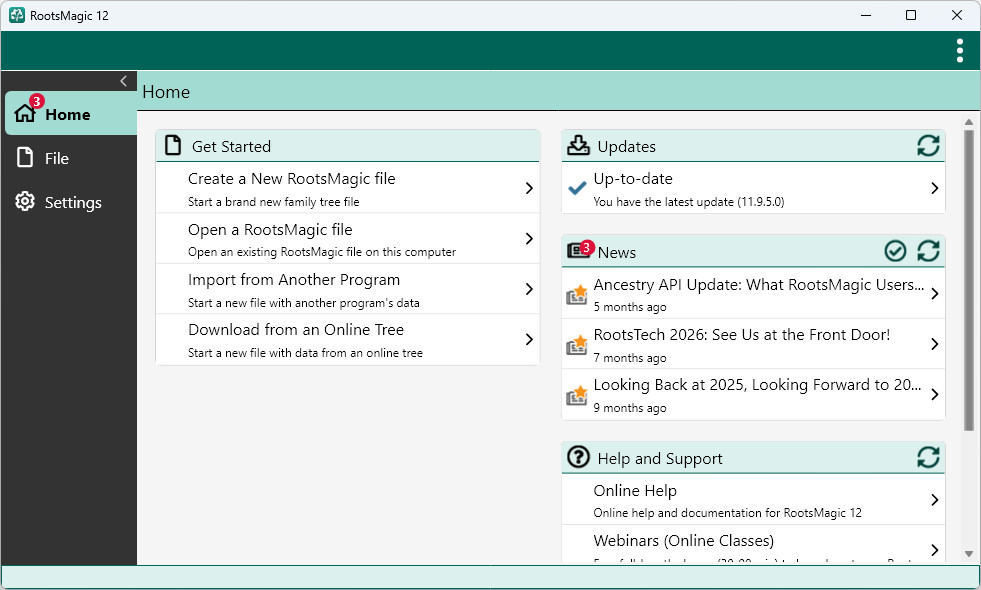The width and height of the screenshot is (981, 590).
Task: Open the Ancestry API Update news article
Action: click(753, 293)
